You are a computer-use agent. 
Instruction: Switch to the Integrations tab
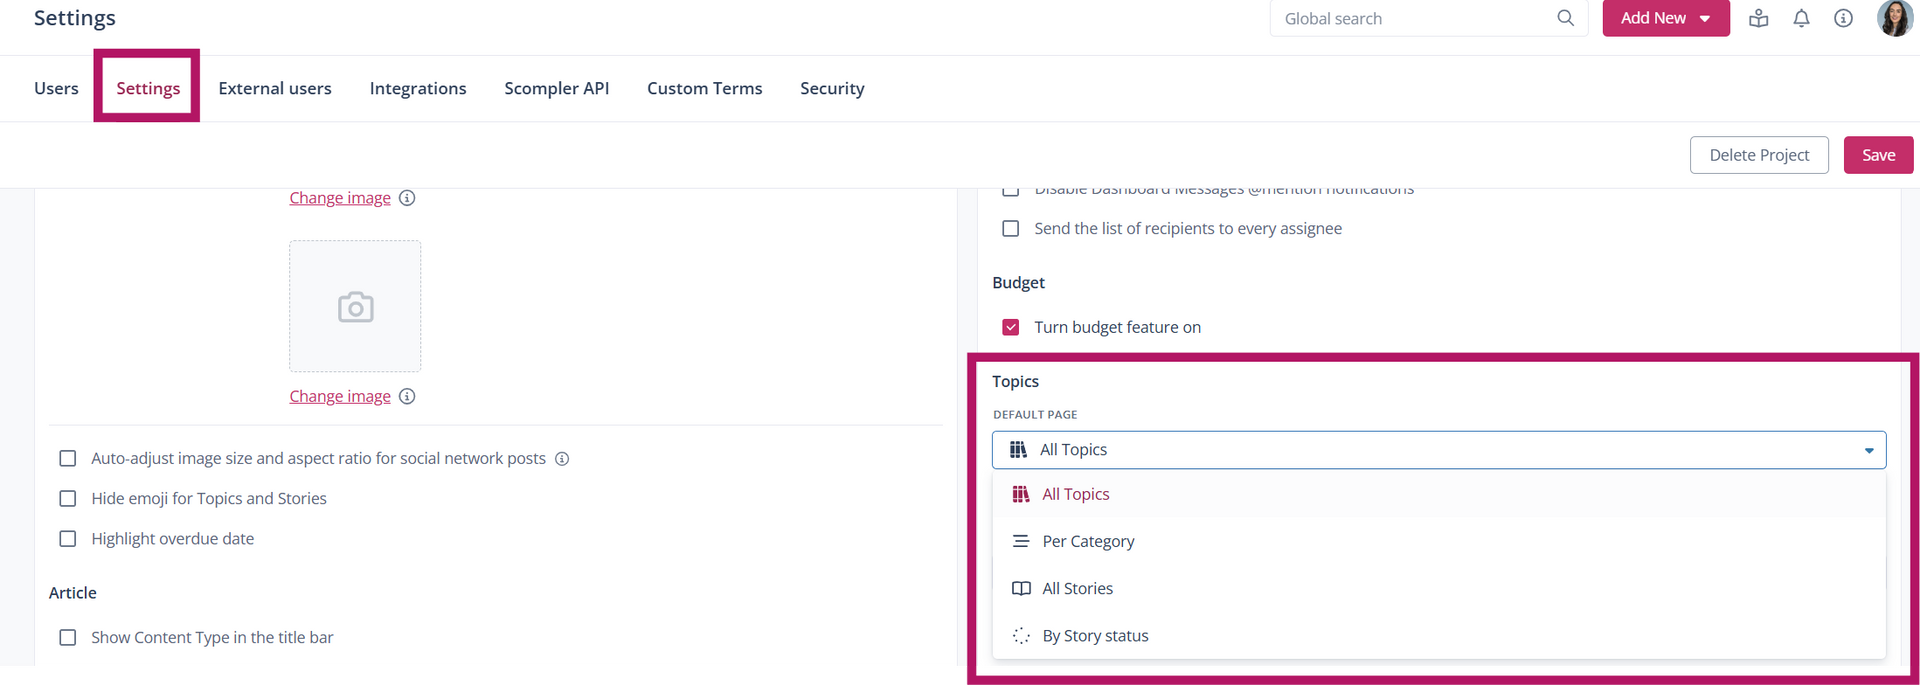418,88
